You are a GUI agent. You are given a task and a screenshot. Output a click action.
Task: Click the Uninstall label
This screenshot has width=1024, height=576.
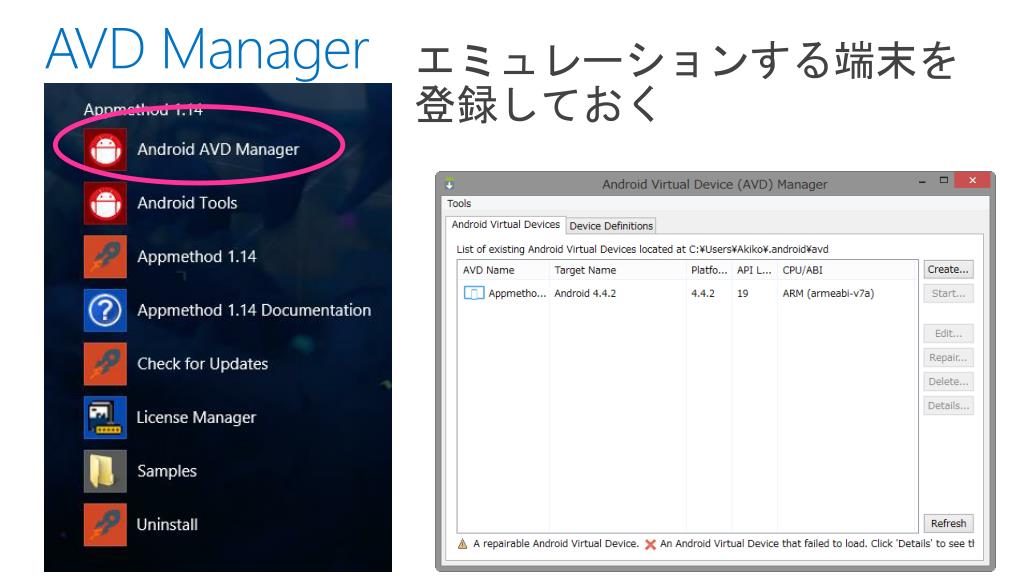pyautogui.click(x=167, y=524)
